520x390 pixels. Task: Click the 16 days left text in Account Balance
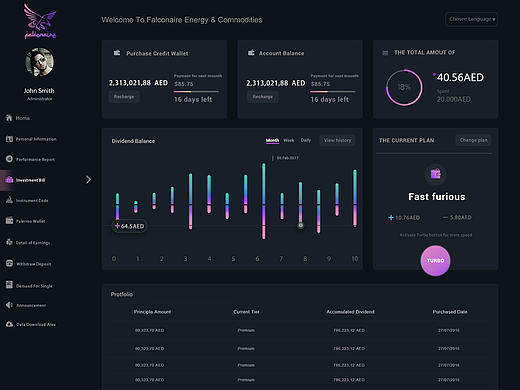pos(329,99)
